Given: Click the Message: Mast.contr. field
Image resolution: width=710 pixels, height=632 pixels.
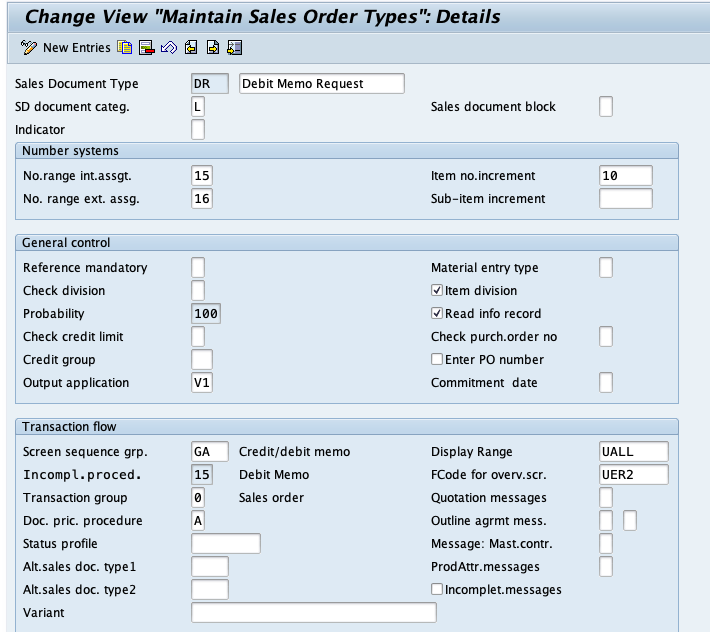Looking at the screenshot, I should [x=606, y=544].
